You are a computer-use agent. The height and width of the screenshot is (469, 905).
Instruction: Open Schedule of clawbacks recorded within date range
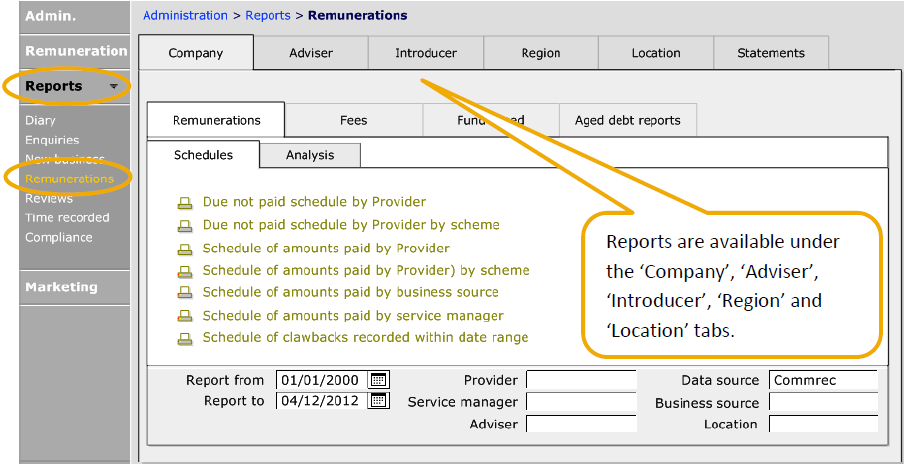(365, 337)
